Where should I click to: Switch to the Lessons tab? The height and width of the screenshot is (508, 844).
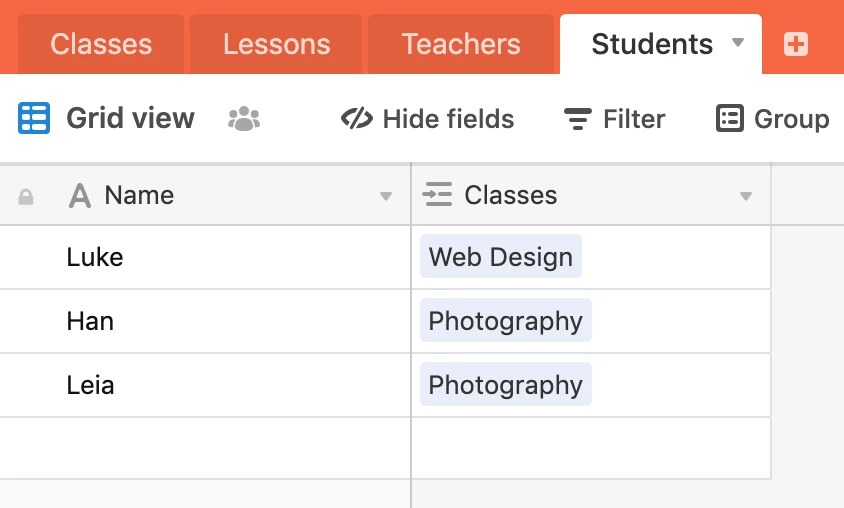(x=276, y=44)
